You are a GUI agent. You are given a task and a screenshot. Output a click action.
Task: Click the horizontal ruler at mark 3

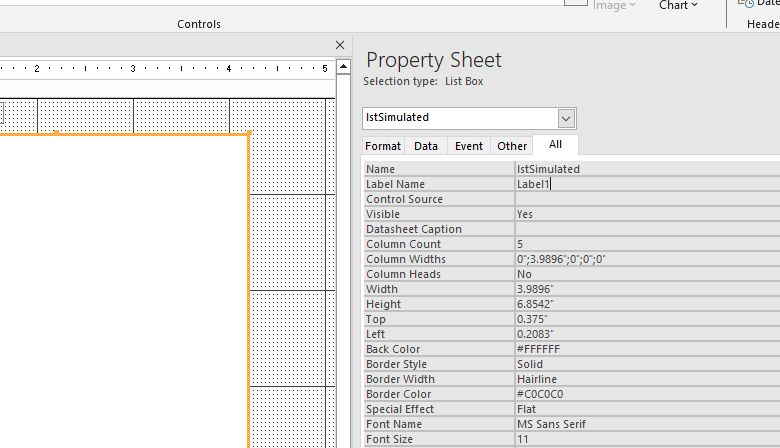(133, 69)
